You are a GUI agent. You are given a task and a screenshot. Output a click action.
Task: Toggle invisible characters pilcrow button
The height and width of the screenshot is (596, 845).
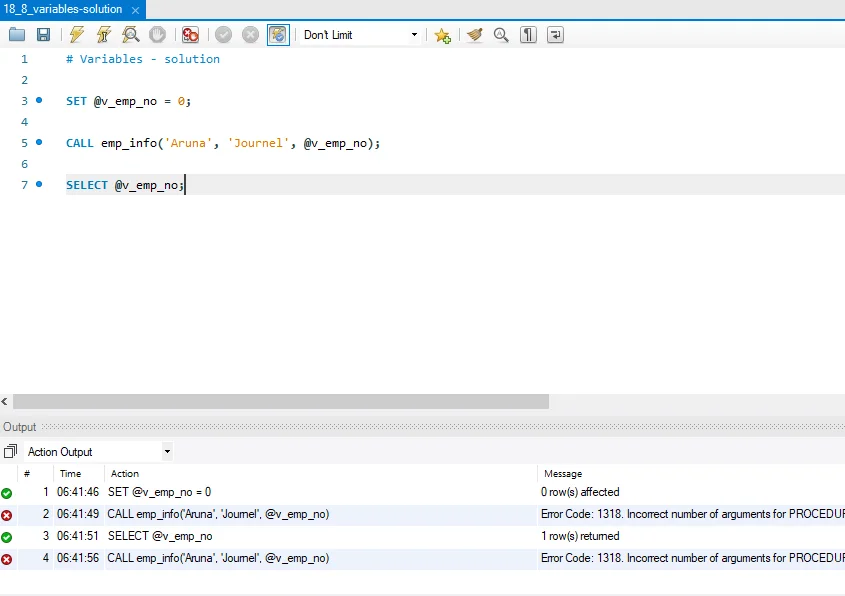pos(528,35)
